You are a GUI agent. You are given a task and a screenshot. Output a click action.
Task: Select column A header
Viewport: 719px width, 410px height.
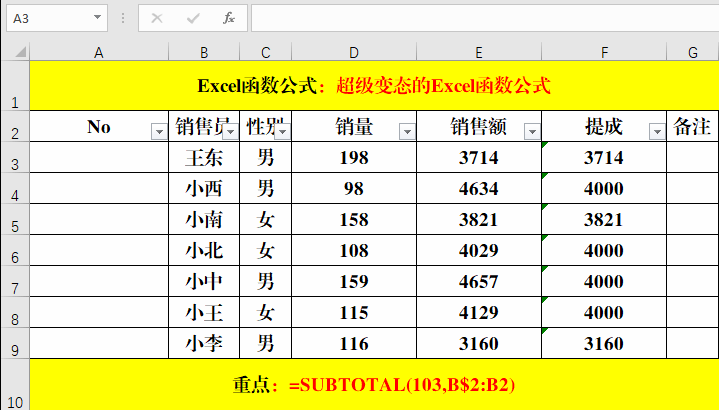tap(99, 52)
